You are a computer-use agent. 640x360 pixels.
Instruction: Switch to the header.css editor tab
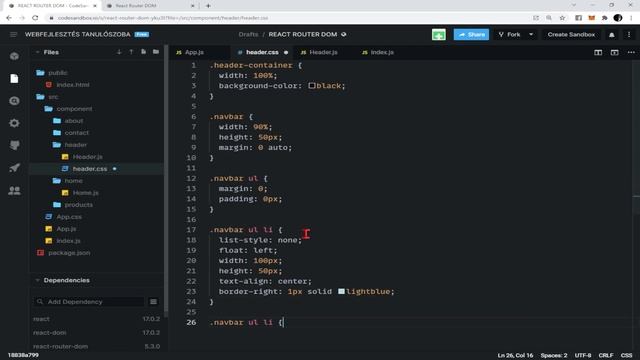coord(262,52)
